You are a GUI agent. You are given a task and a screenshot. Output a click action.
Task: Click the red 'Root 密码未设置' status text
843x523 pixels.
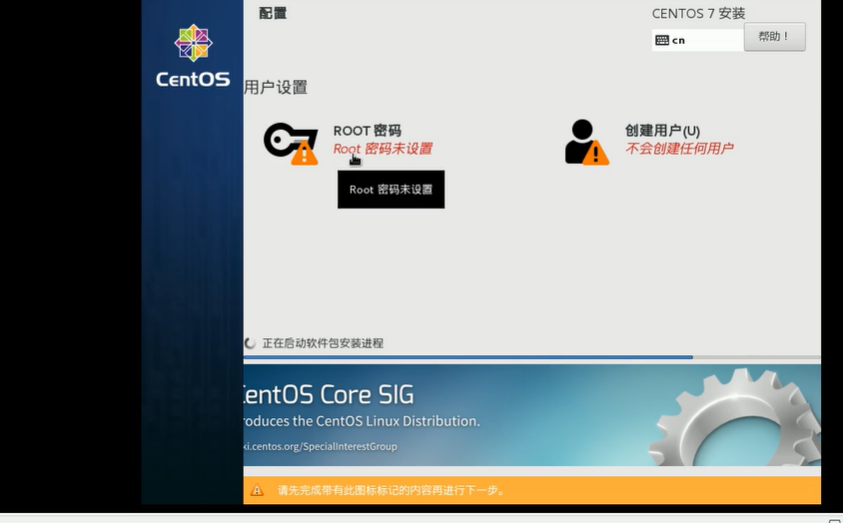click(x=383, y=149)
